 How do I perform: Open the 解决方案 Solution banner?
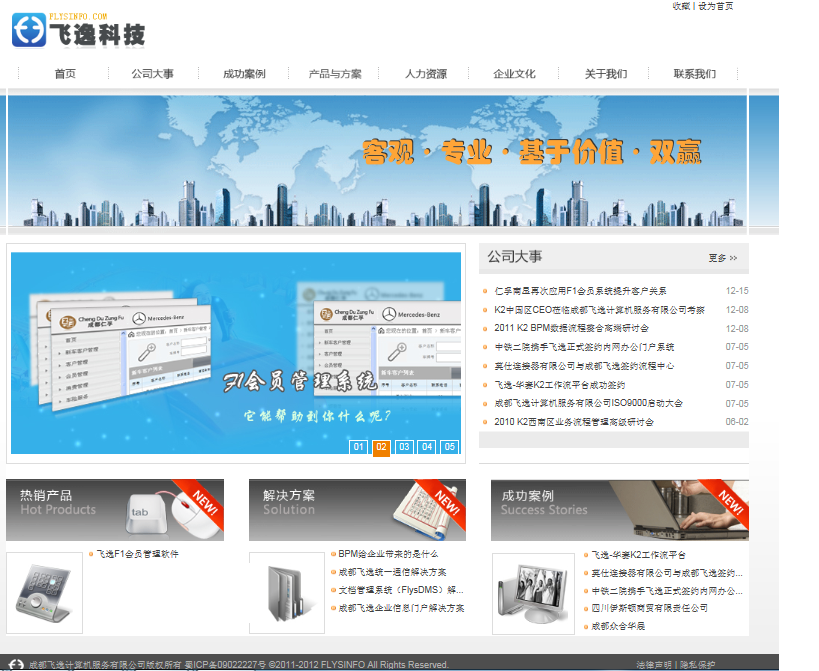[x=357, y=510]
